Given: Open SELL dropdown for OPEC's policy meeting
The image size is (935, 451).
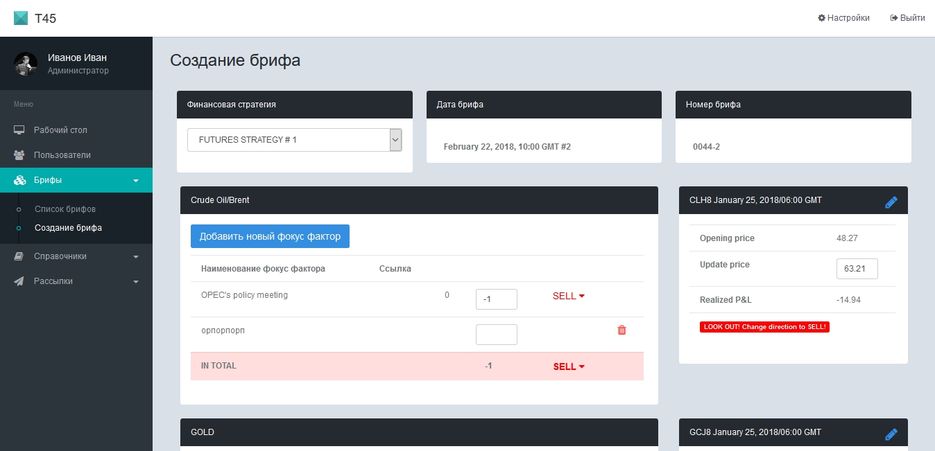Looking at the screenshot, I should click(568, 296).
